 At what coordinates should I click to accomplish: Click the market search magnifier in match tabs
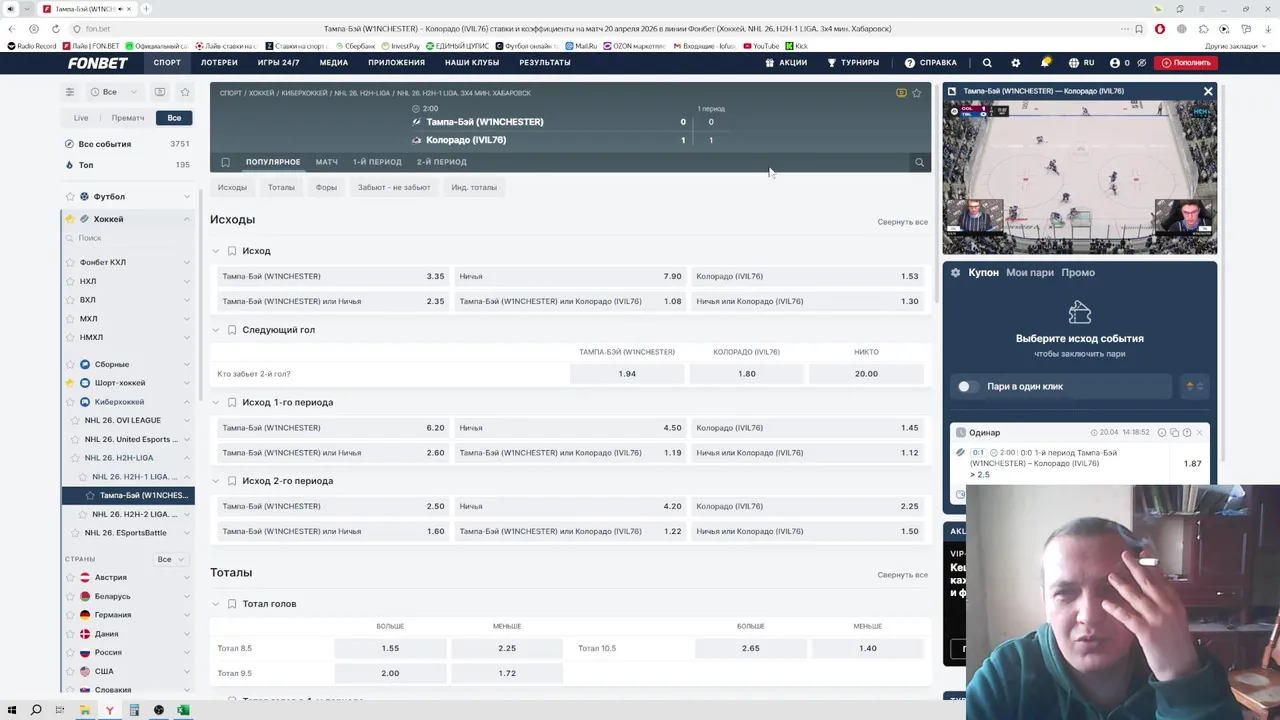point(920,162)
